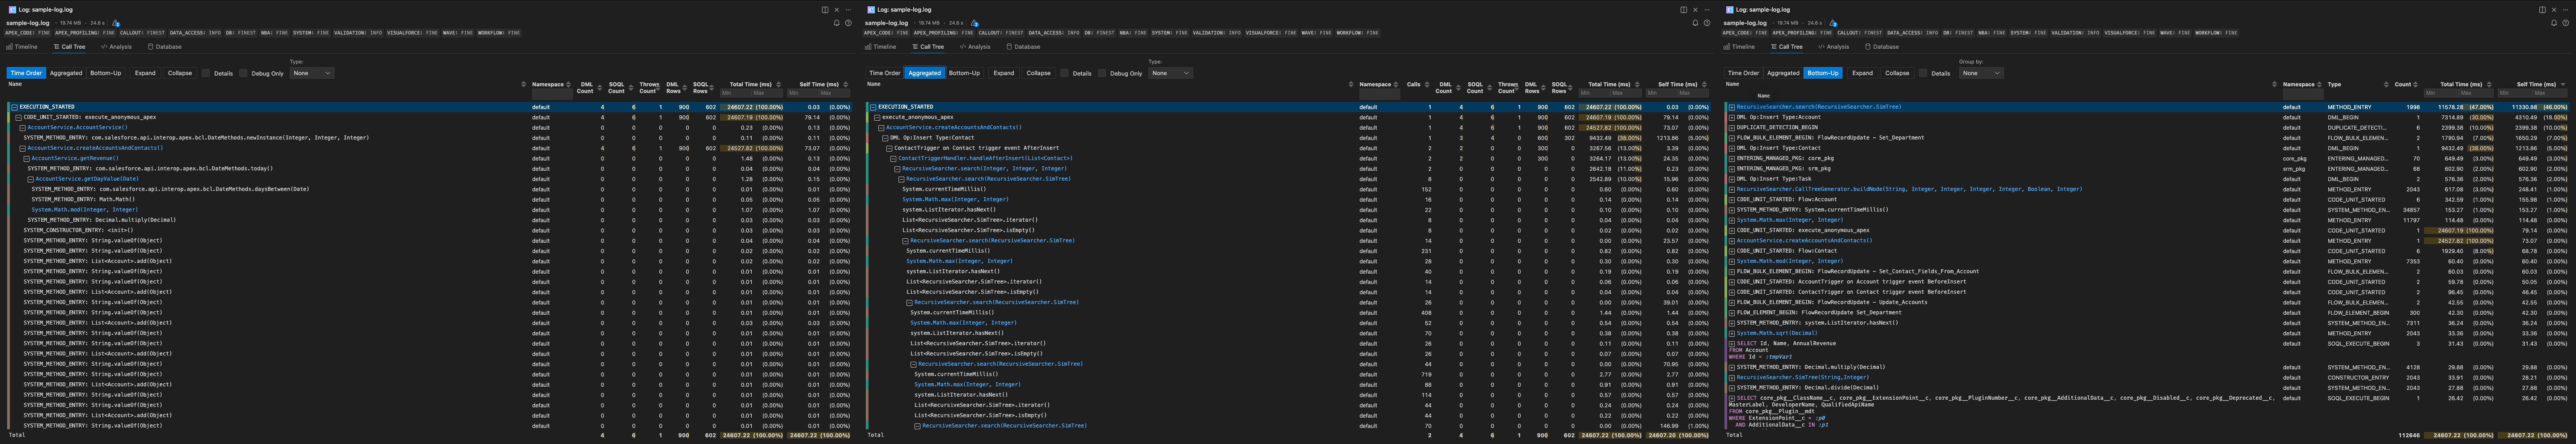Open the Type dropdown in the middle panel
The width and height of the screenshot is (2576, 444).
click(1170, 73)
